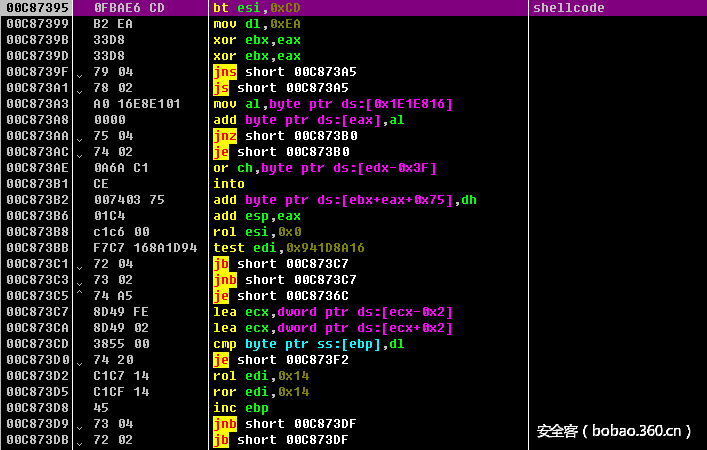Select "je short 00C873F2" instruction
Screen dimensions: 707x450
coord(280,360)
